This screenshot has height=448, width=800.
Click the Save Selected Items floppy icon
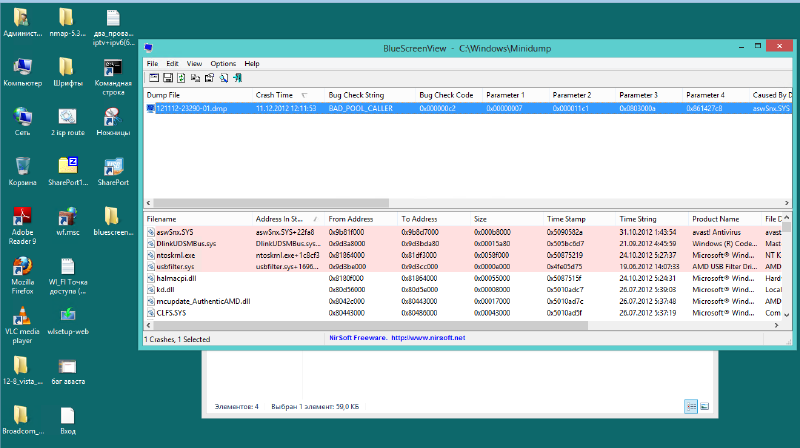(167, 78)
